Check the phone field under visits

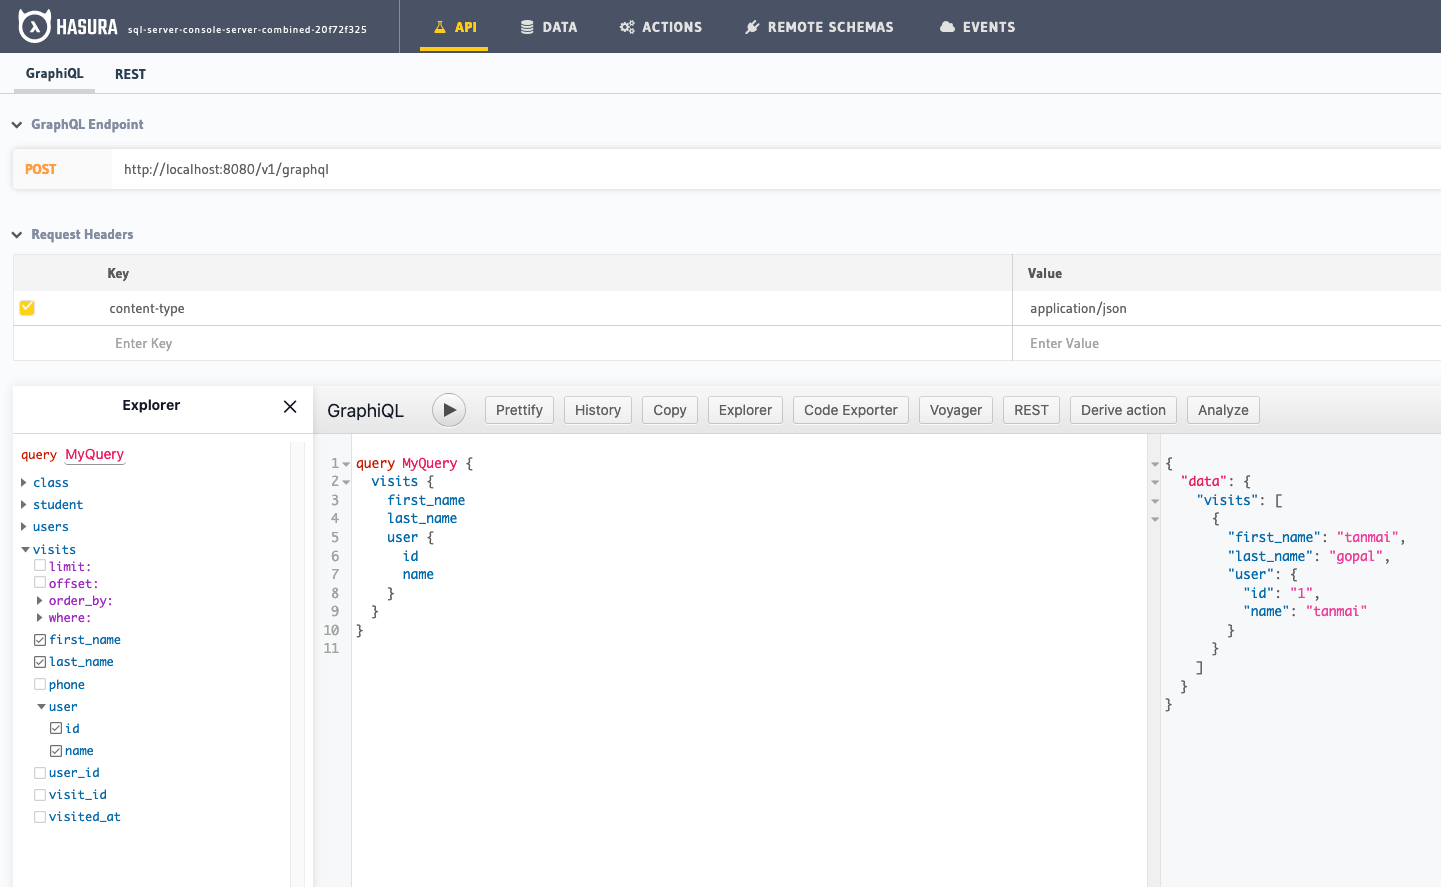pos(39,684)
